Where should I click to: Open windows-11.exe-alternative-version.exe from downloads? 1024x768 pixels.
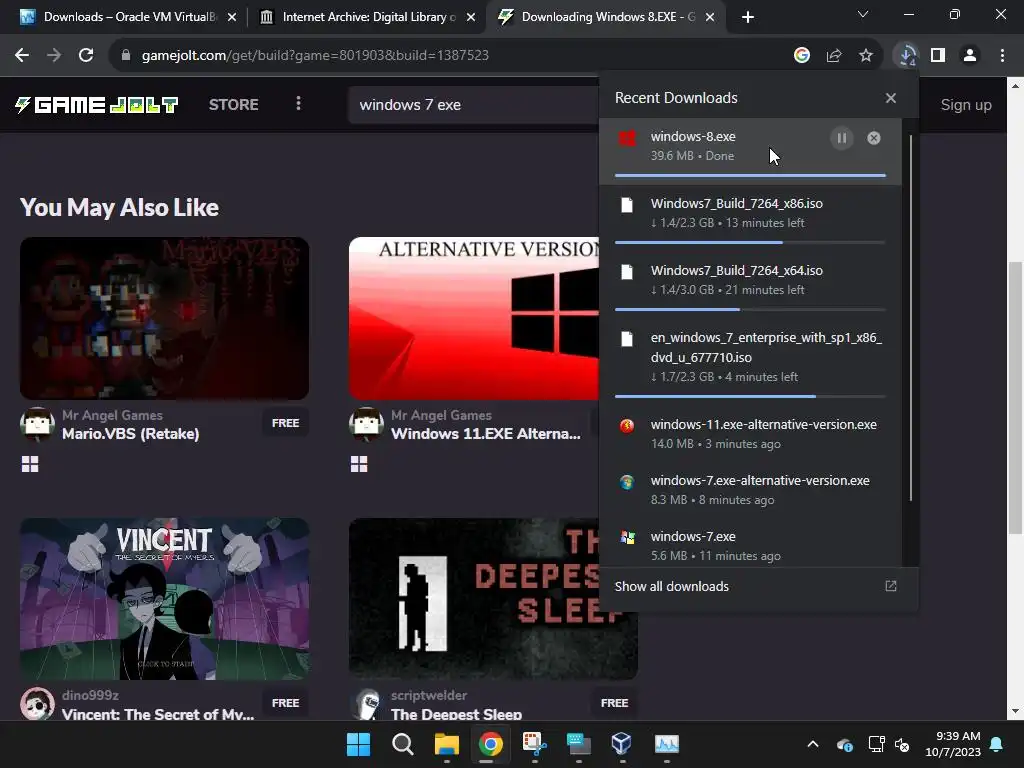[750, 434]
